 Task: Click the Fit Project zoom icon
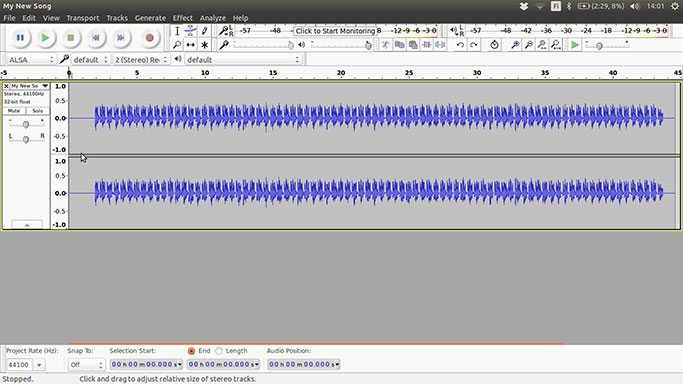556,45
